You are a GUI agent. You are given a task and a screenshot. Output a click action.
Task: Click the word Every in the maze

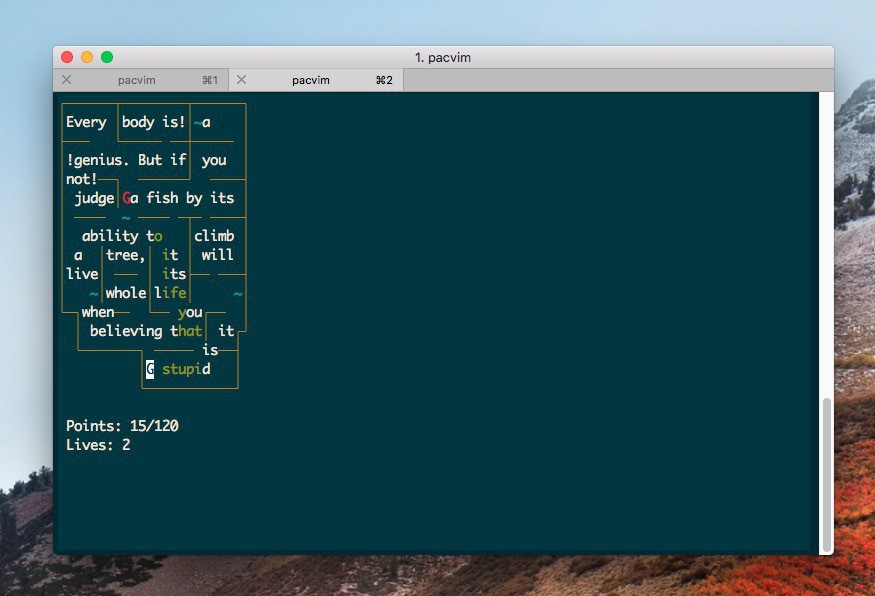click(86, 122)
